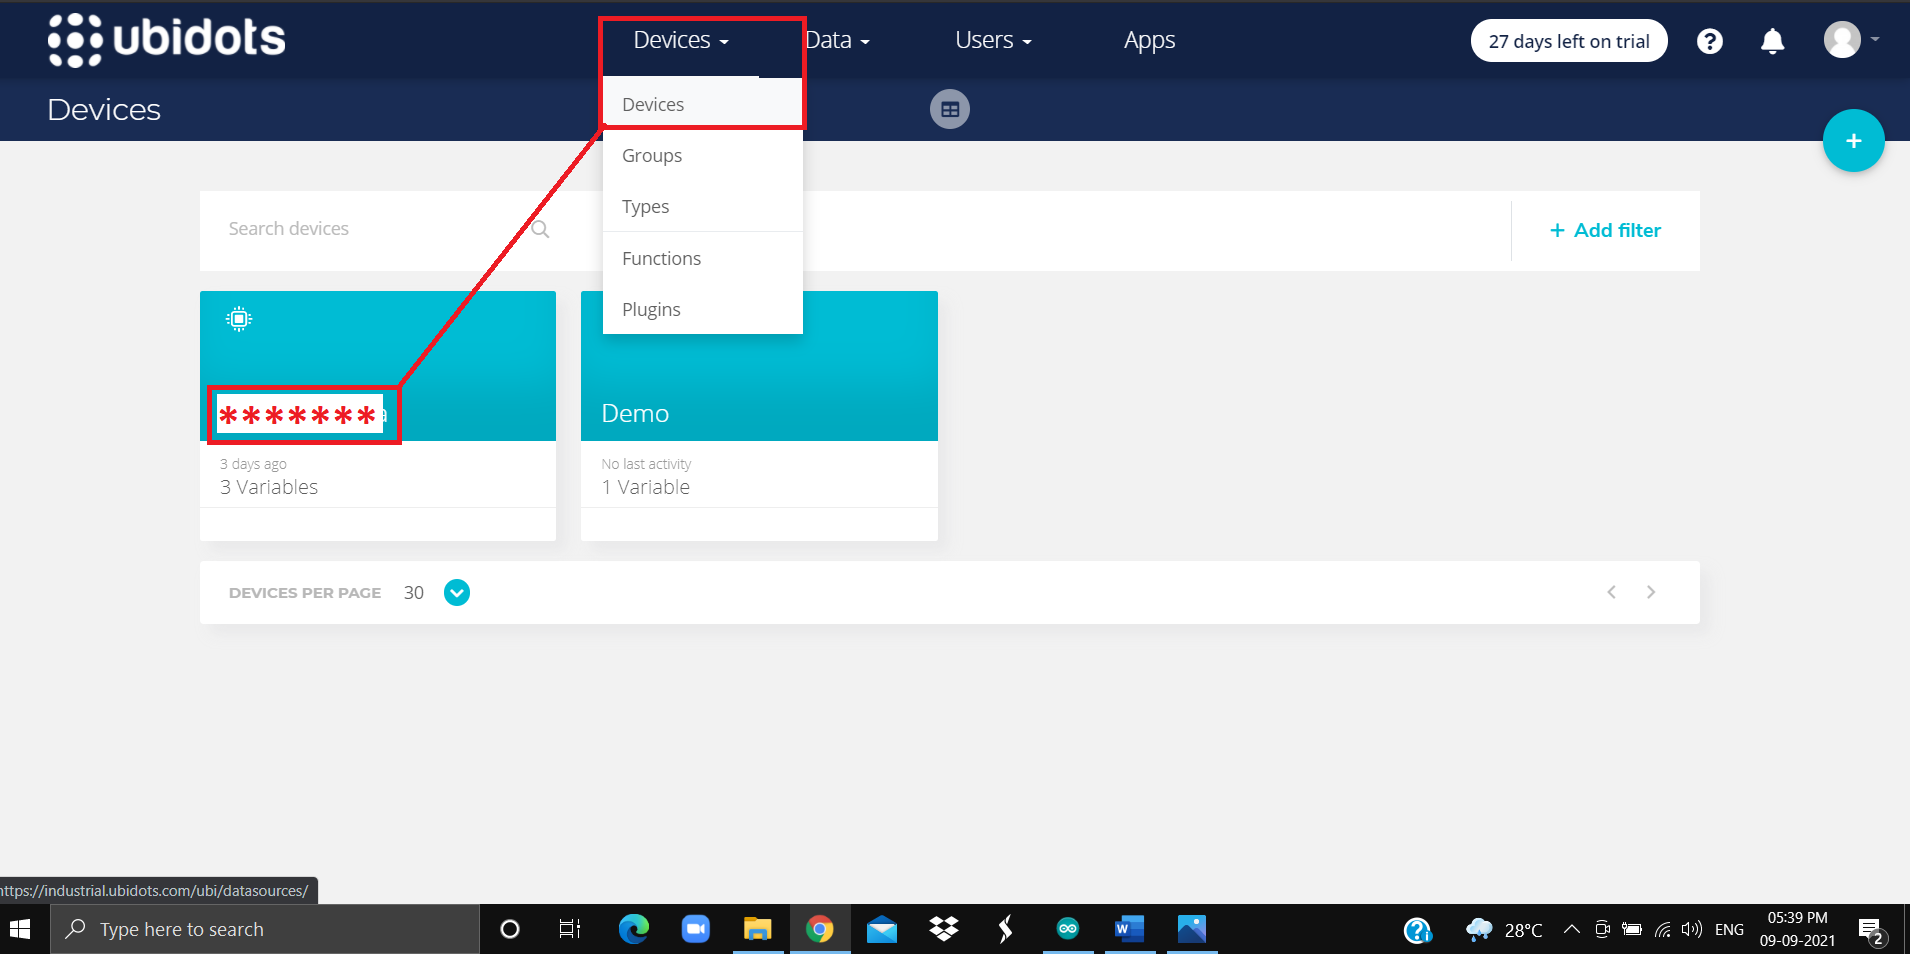Click the 1 Variable text
Screen dimensions: 1920x954
click(646, 487)
